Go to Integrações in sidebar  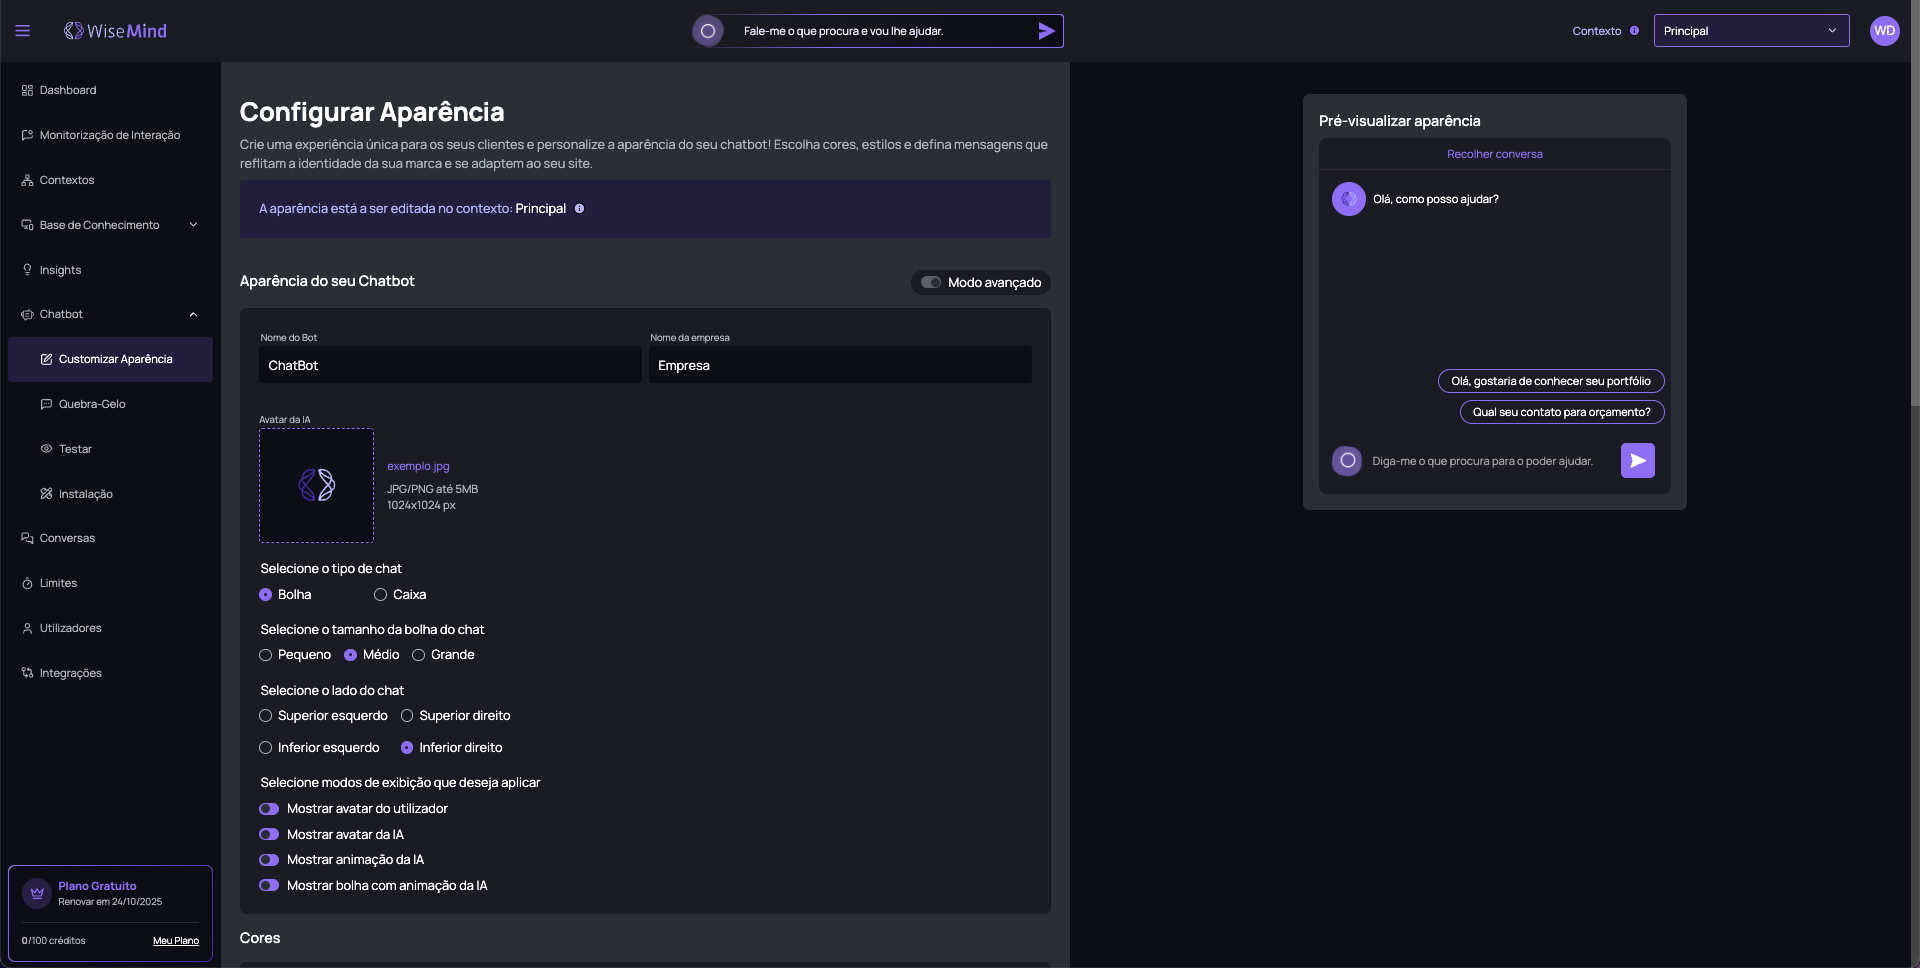pos(70,673)
